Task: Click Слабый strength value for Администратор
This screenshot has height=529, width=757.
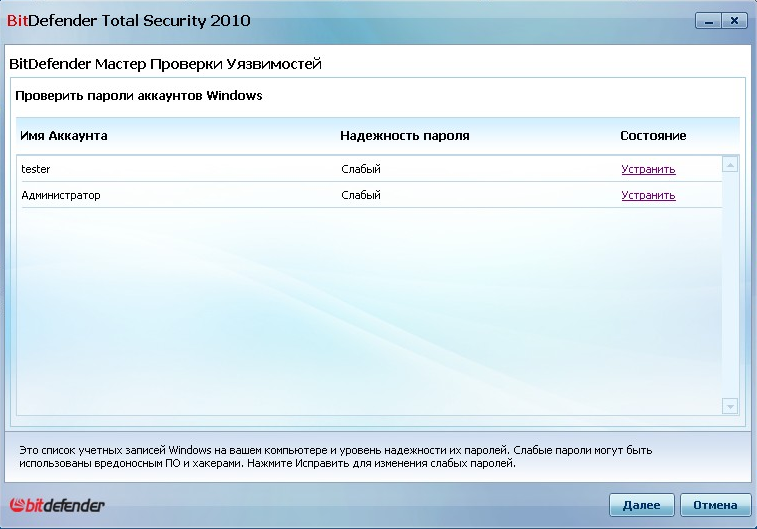Action: pos(361,195)
